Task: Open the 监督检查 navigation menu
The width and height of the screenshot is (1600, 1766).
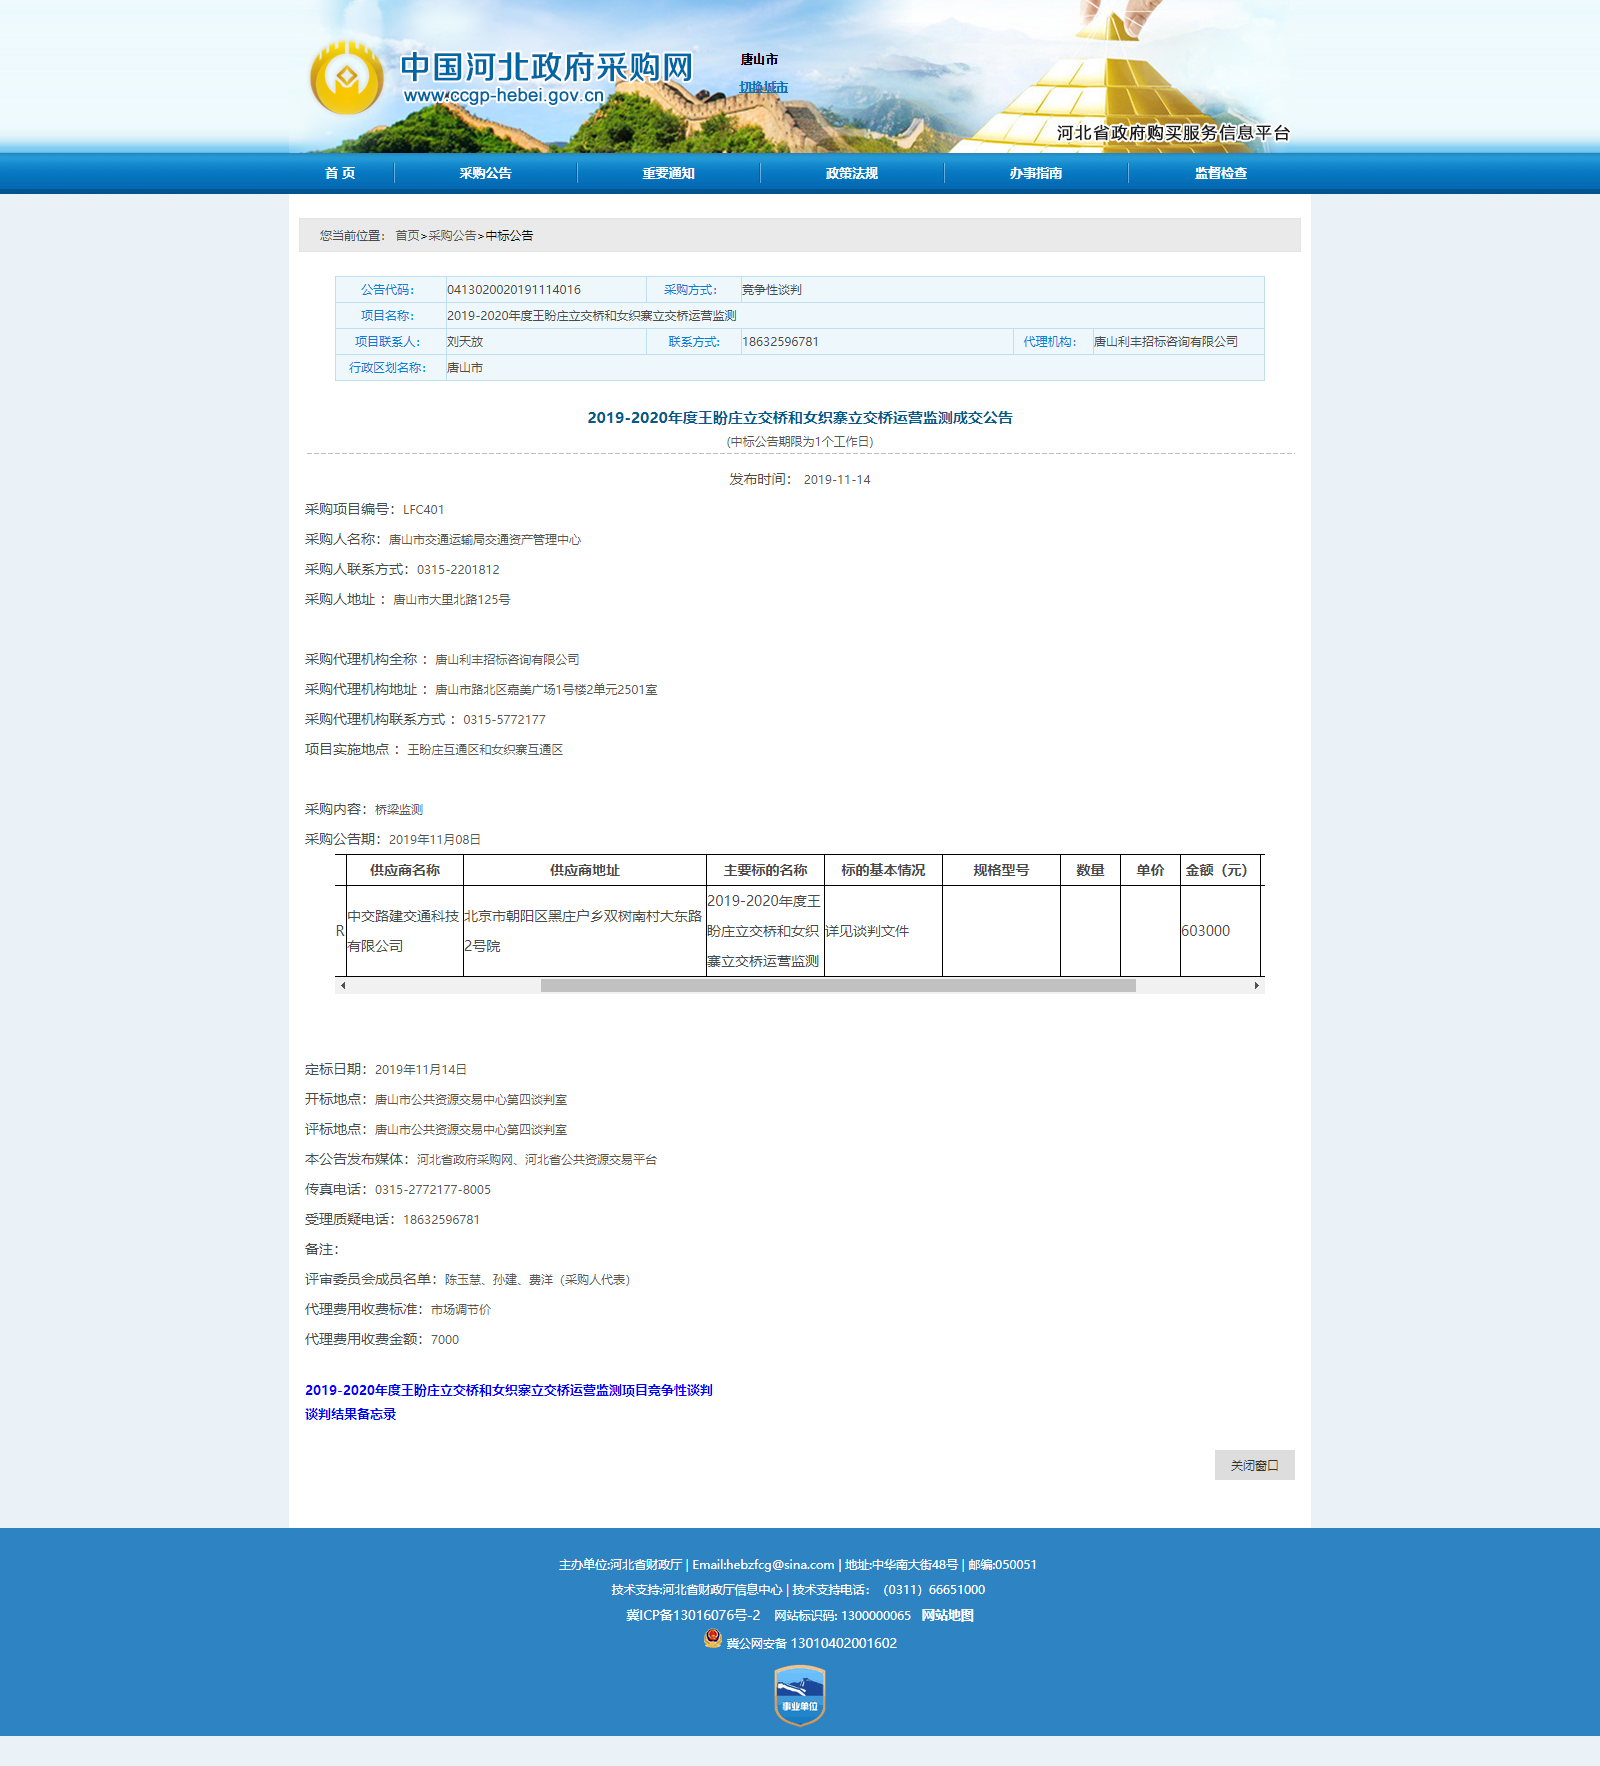Action: click(x=1221, y=173)
